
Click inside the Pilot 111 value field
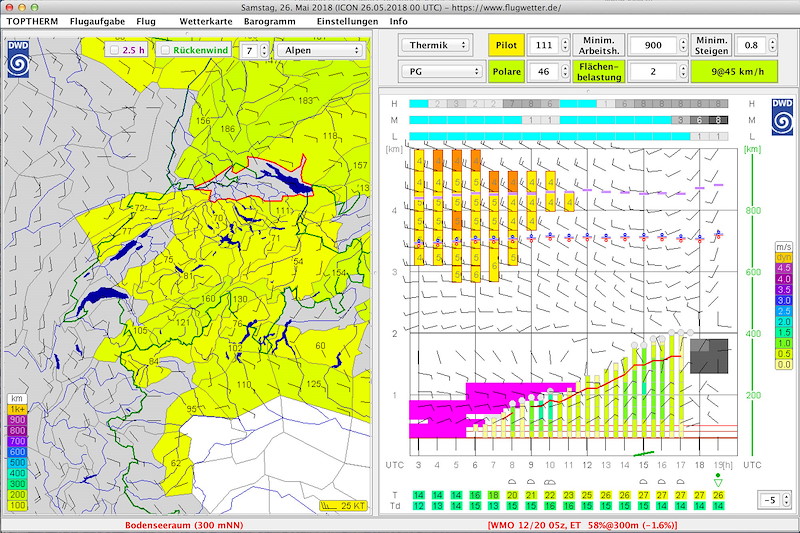click(544, 45)
